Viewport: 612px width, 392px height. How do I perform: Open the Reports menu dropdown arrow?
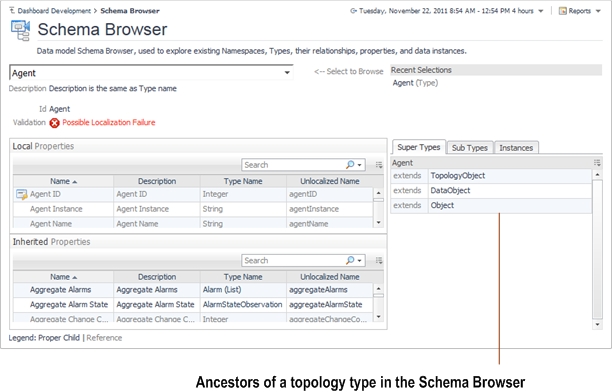(598, 11)
